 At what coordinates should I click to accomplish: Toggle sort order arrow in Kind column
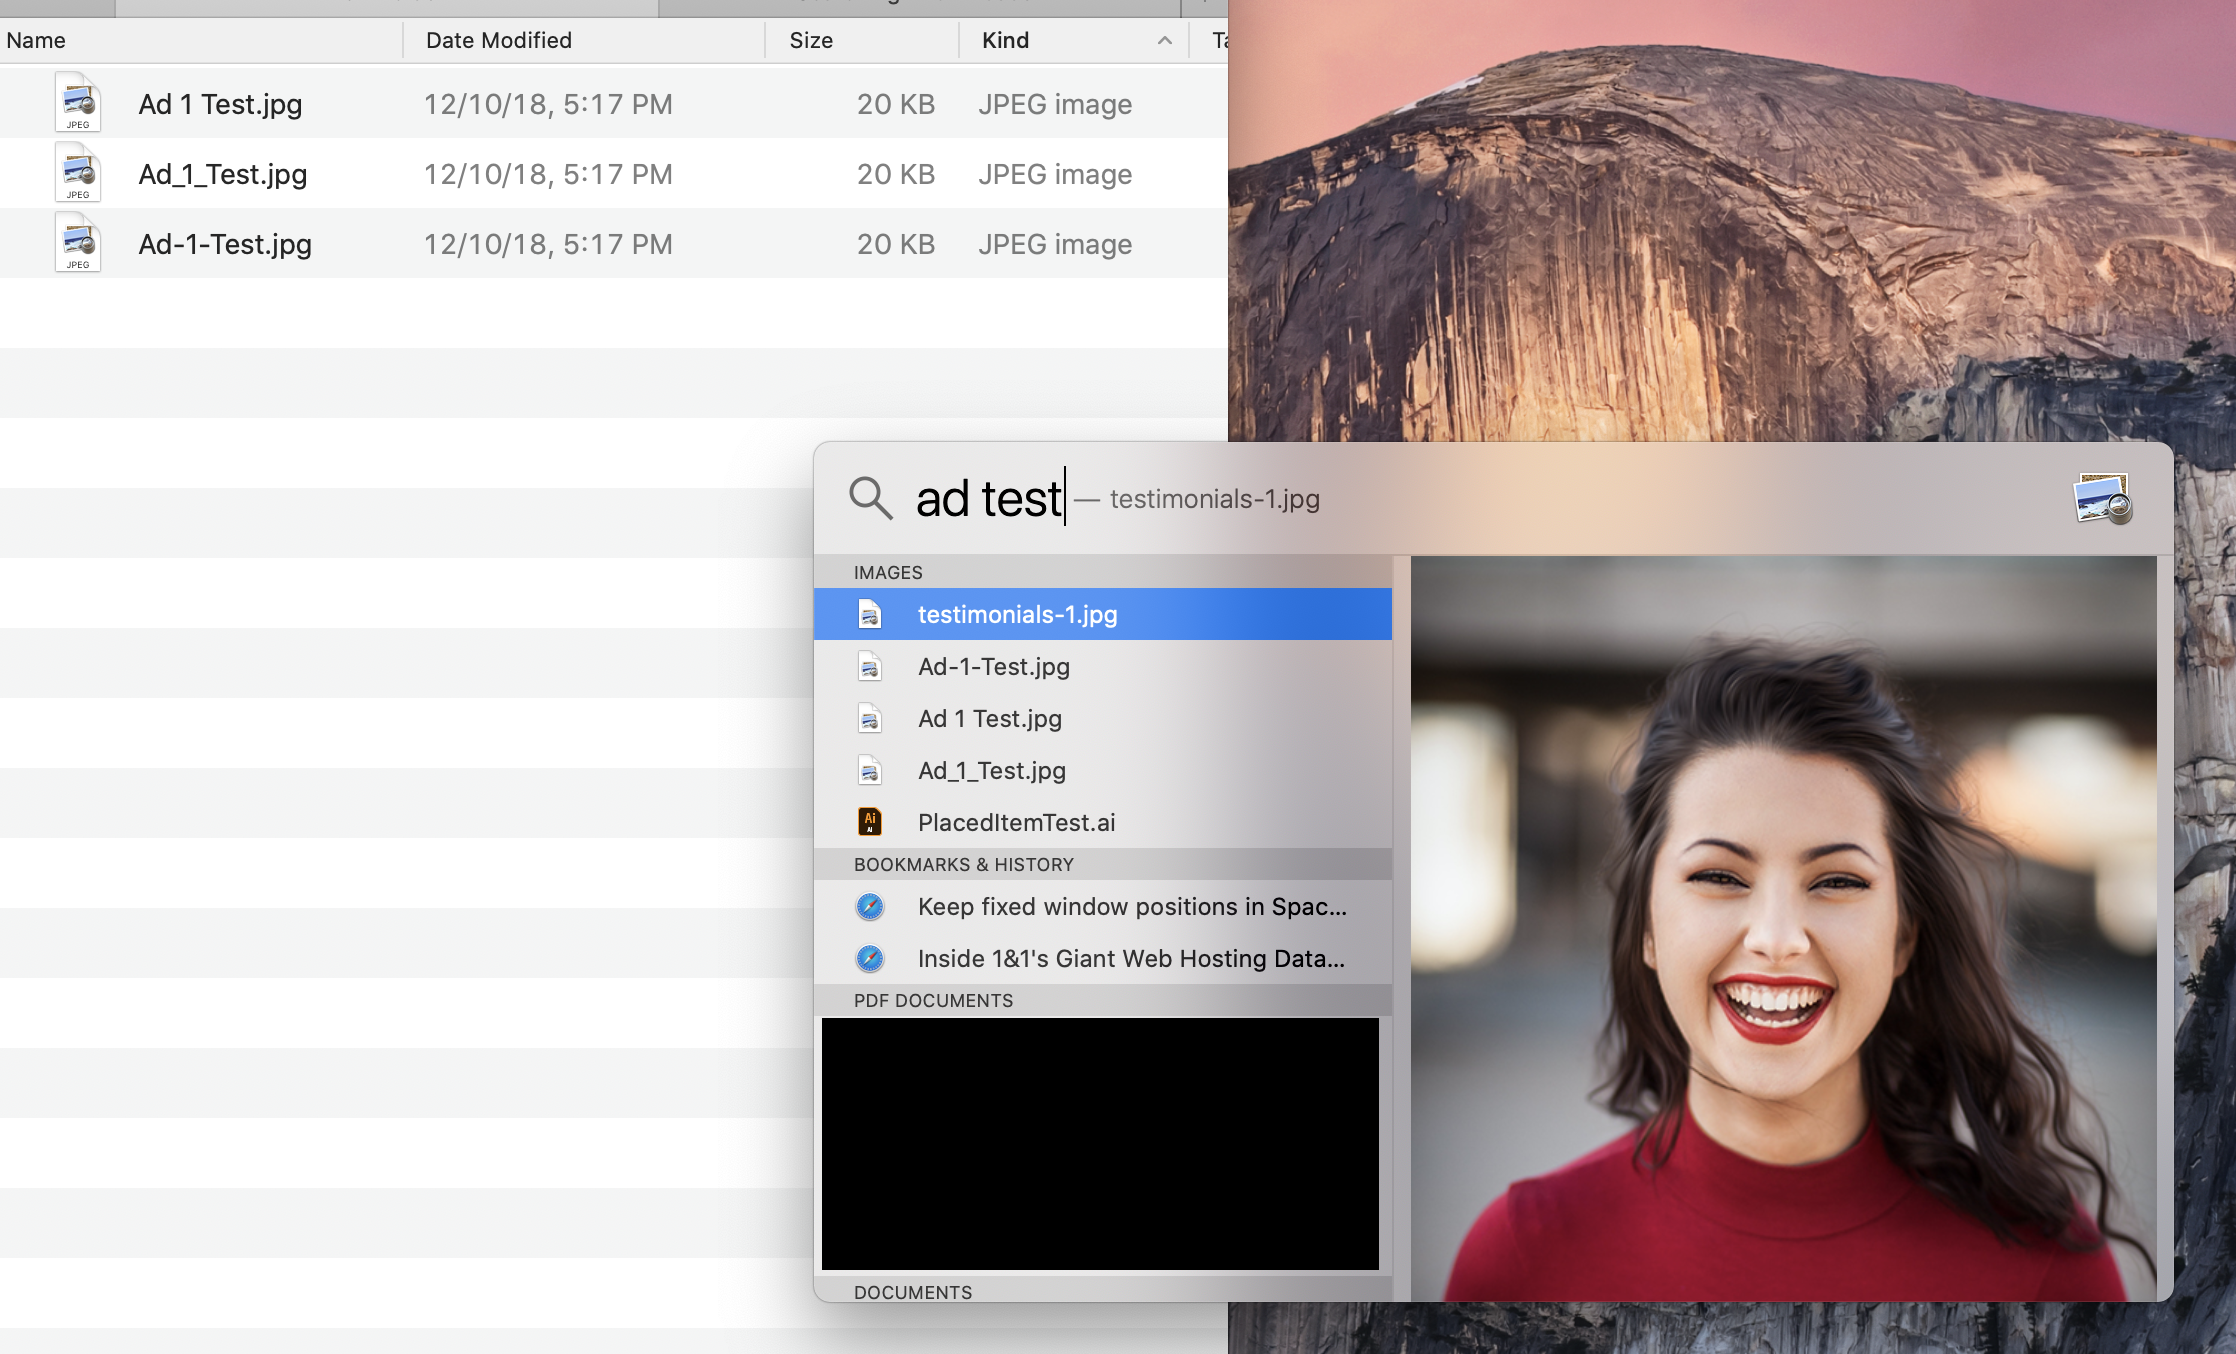(1164, 40)
